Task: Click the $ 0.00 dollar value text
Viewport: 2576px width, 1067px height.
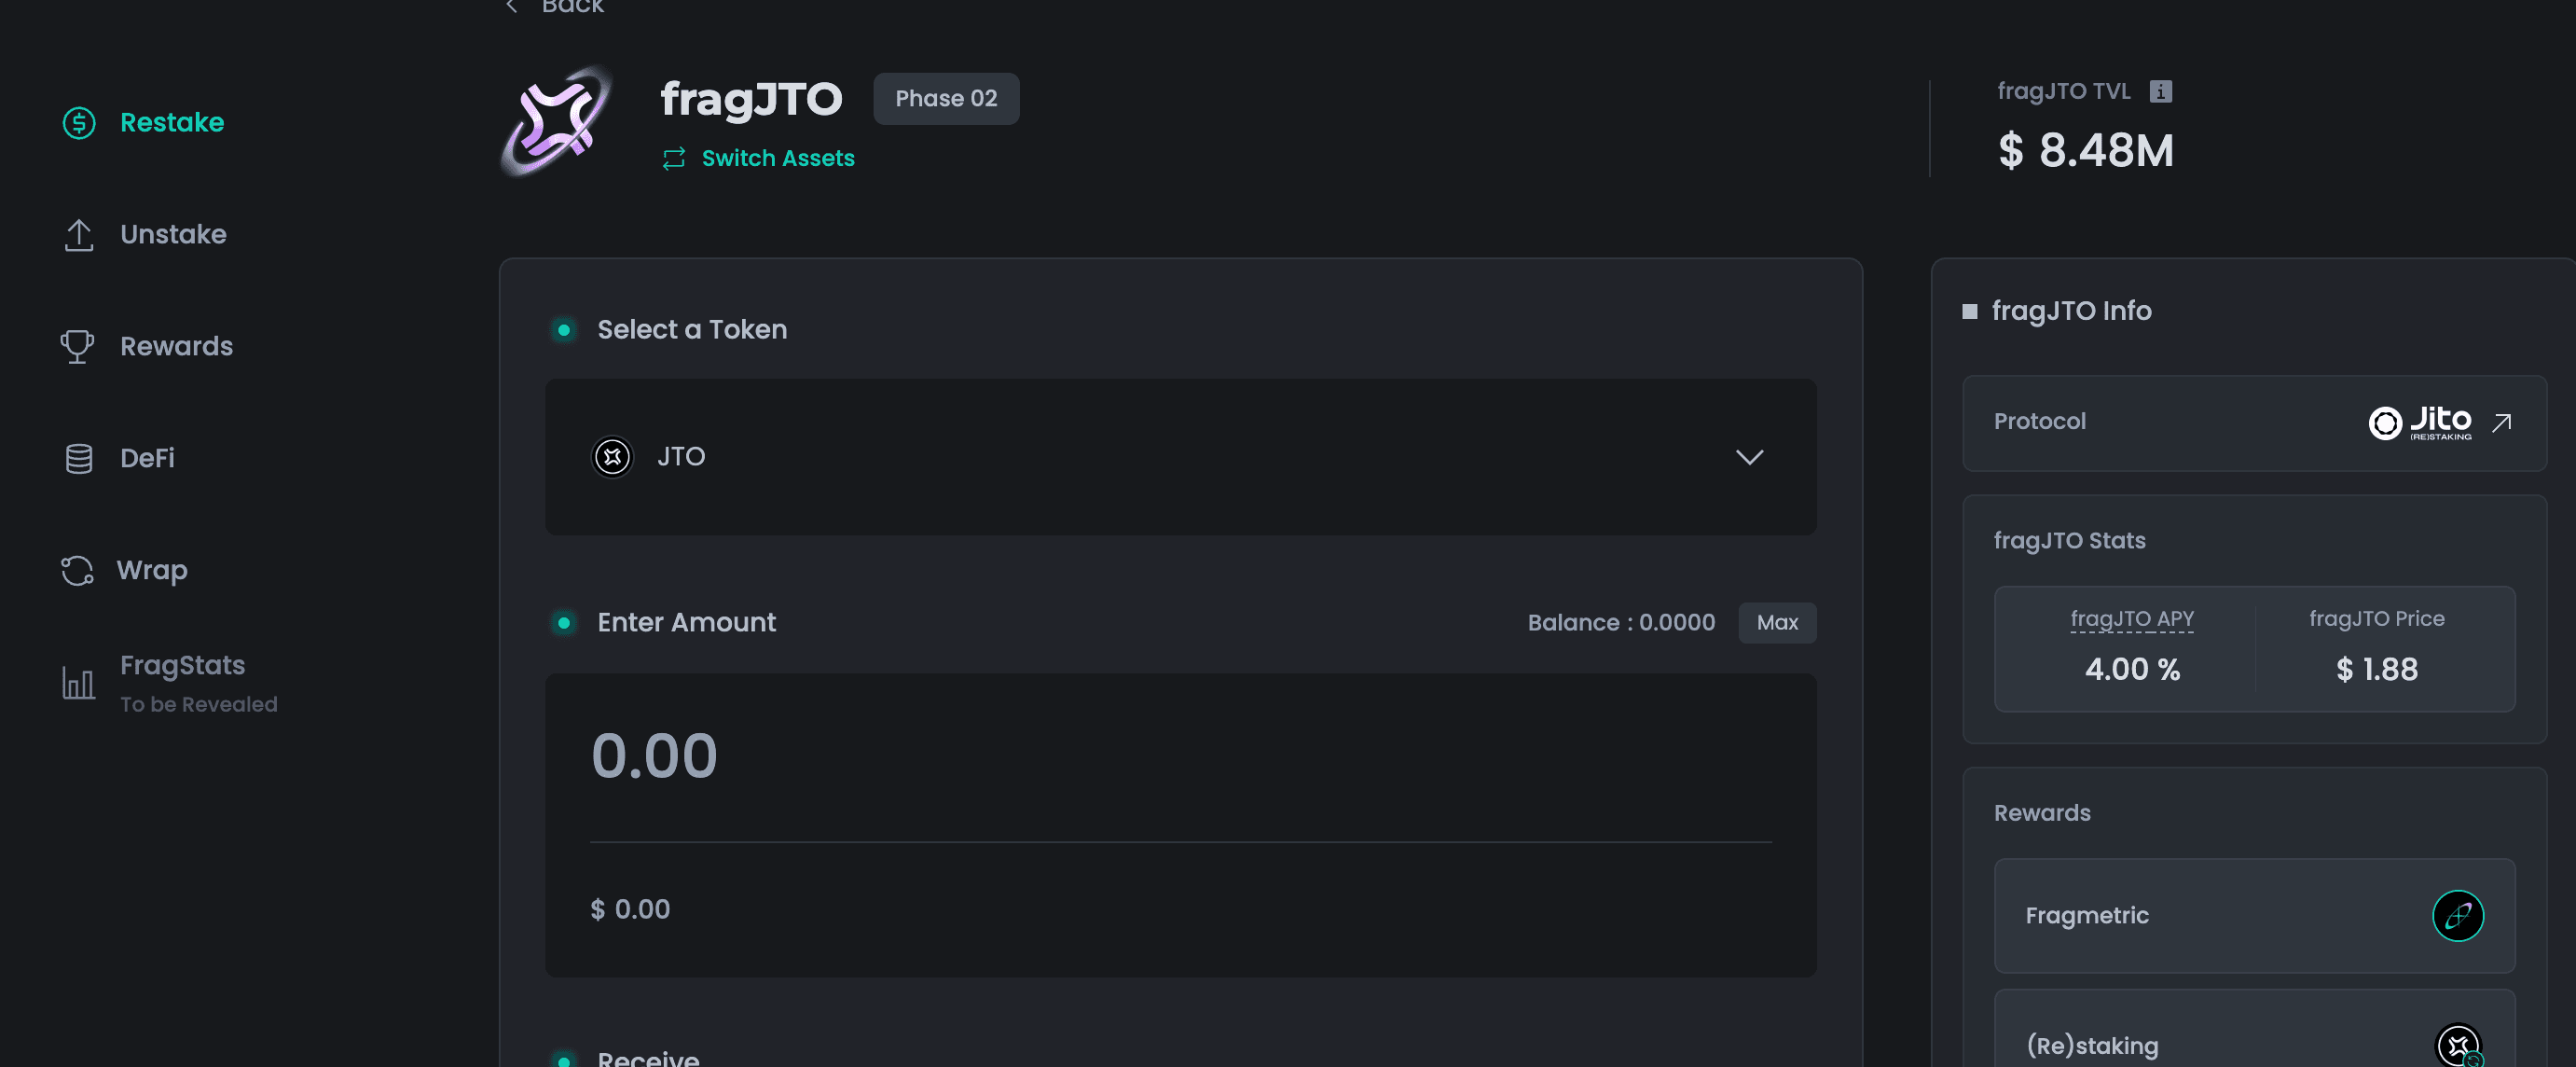Action: click(x=630, y=909)
